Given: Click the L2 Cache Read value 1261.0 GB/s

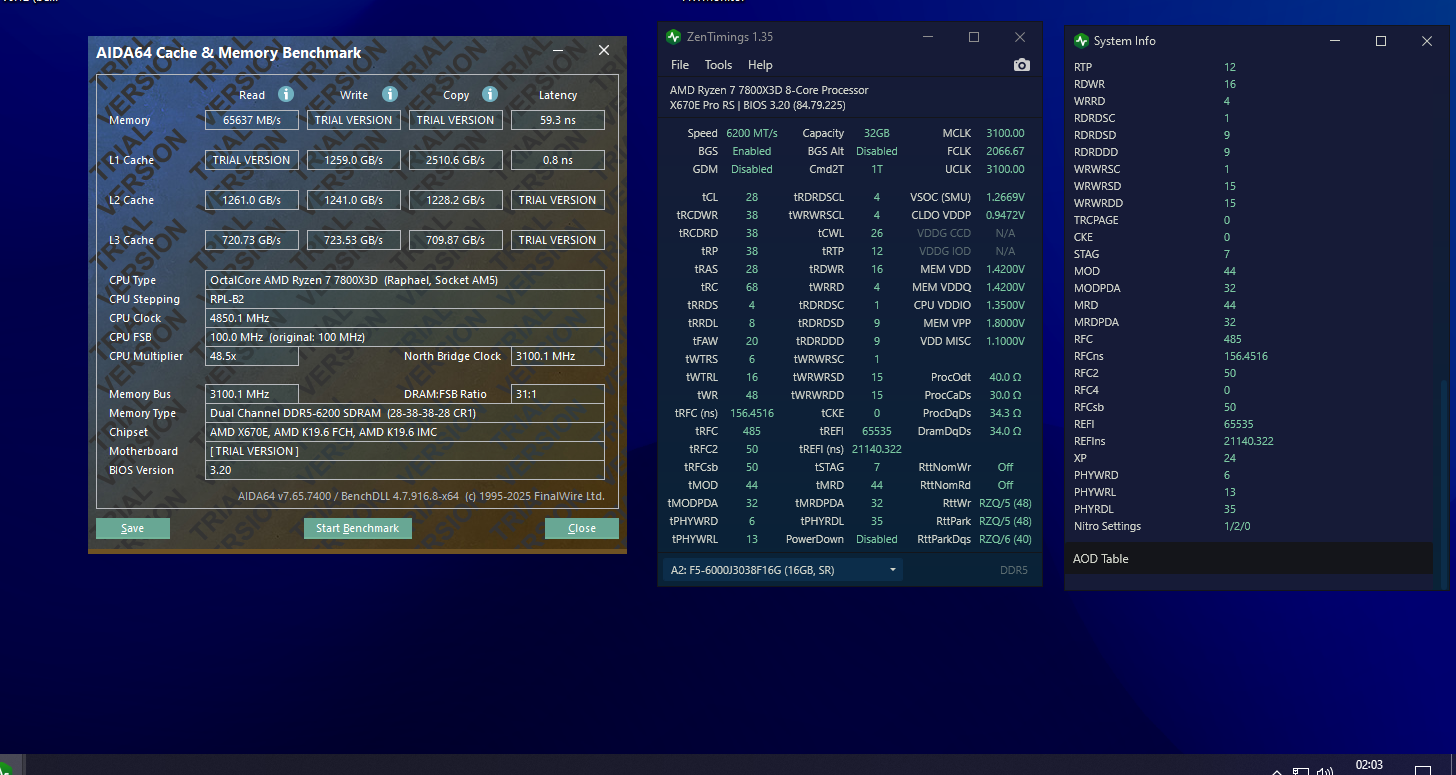Looking at the screenshot, I should pyautogui.click(x=252, y=200).
